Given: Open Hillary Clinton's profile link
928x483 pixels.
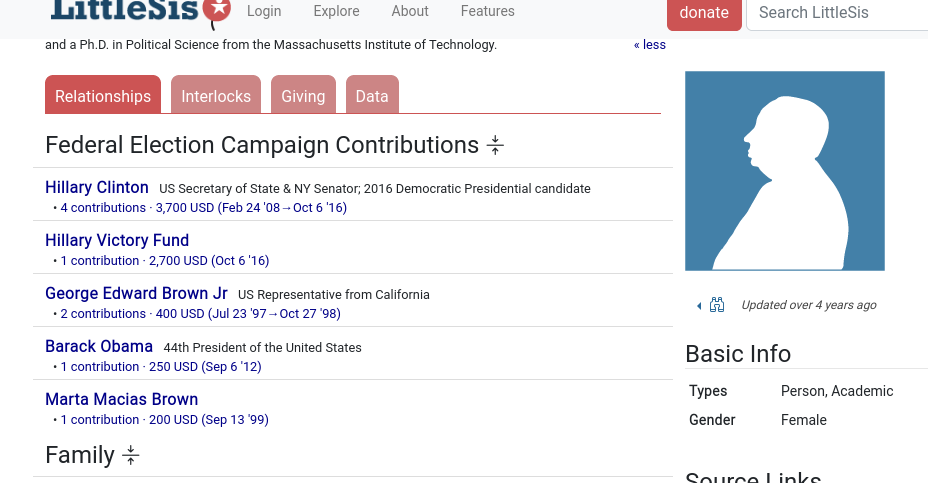Looking at the screenshot, I should (x=97, y=188).
